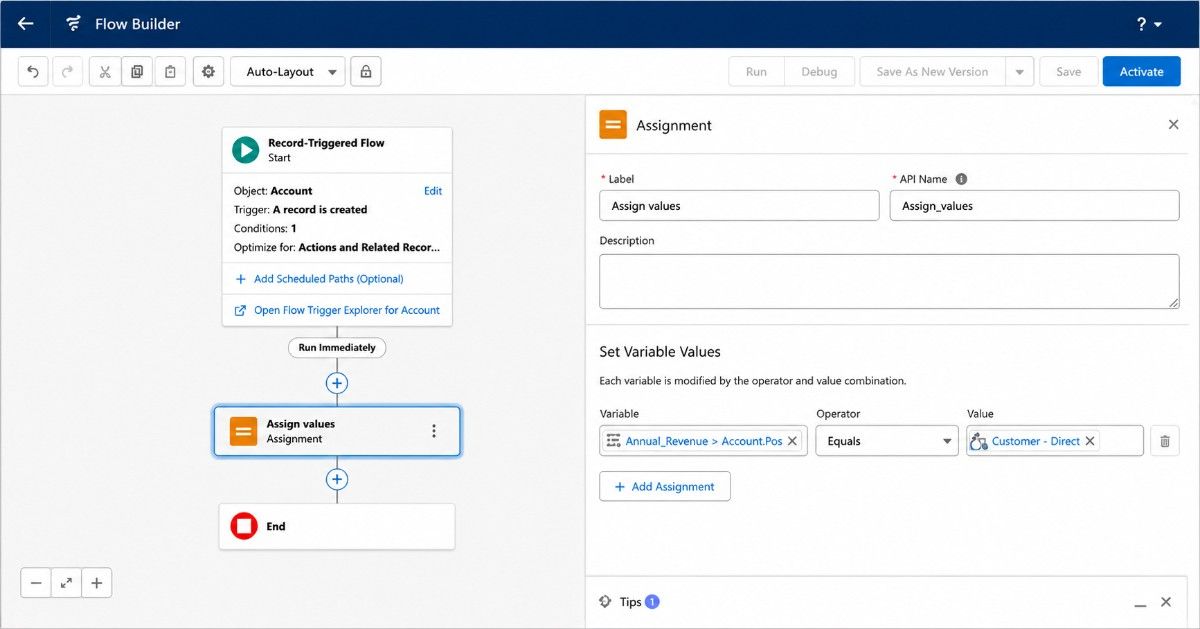The width and height of the screenshot is (1200, 629).
Task: Click the Assignment panel header icon
Action: coord(613,125)
